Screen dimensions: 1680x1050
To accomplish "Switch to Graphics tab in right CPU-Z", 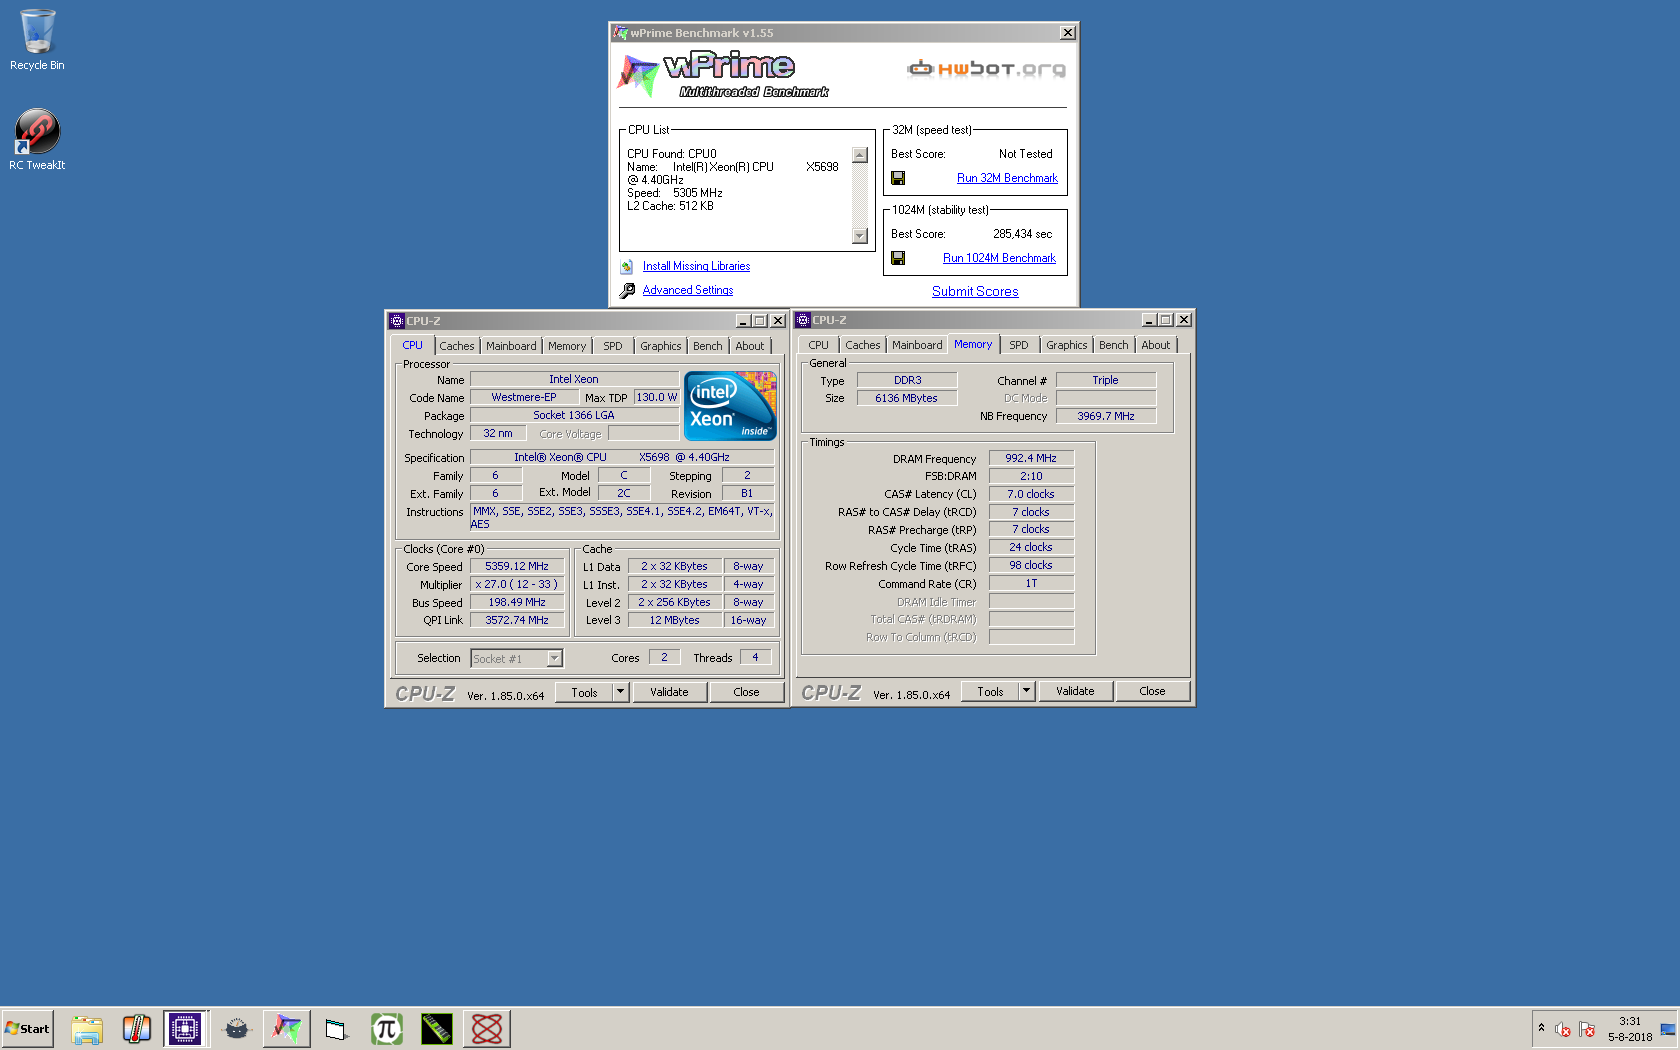I will tap(1067, 345).
